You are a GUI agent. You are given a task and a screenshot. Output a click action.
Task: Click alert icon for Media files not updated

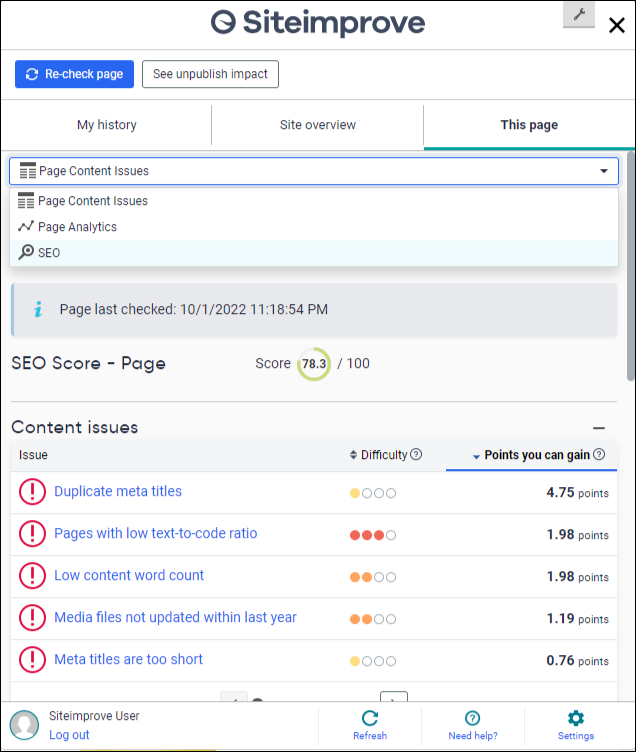click(32, 617)
